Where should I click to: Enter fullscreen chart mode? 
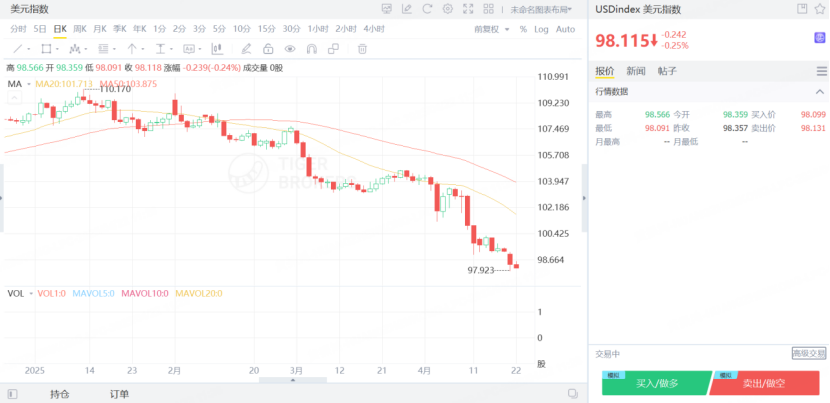(x=468, y=9)
